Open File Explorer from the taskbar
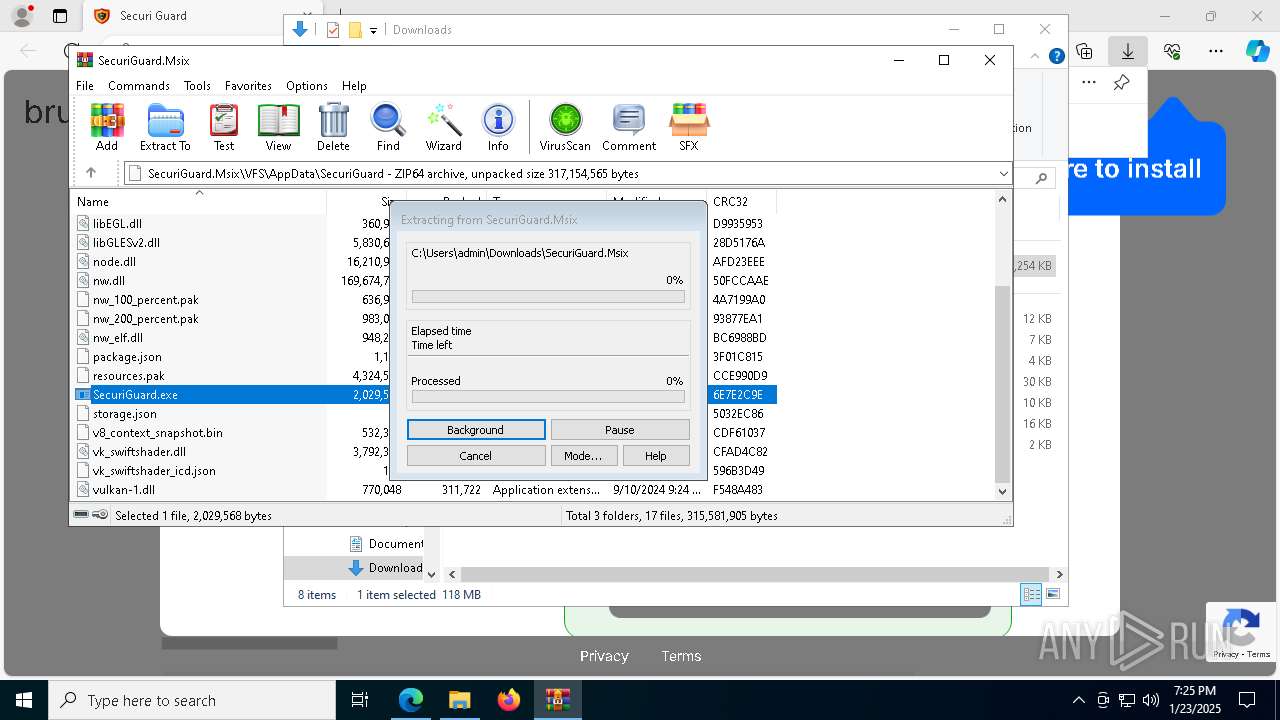Screen dimensions: 1280x720 coord(460,700)
